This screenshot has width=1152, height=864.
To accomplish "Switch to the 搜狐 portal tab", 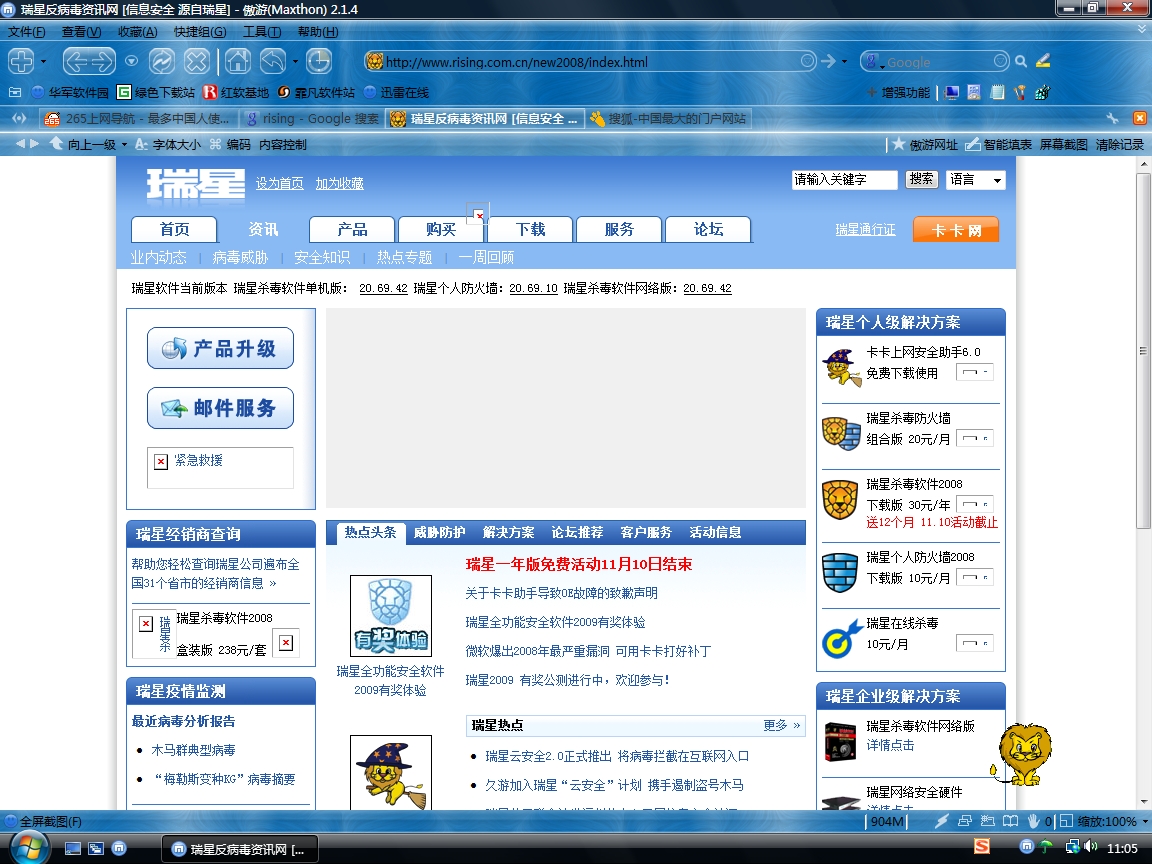I will coord(669,118).
